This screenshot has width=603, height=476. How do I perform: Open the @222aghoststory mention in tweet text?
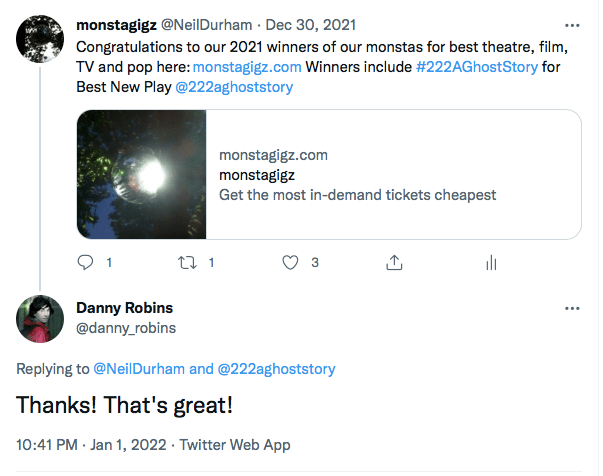[235, 87]
